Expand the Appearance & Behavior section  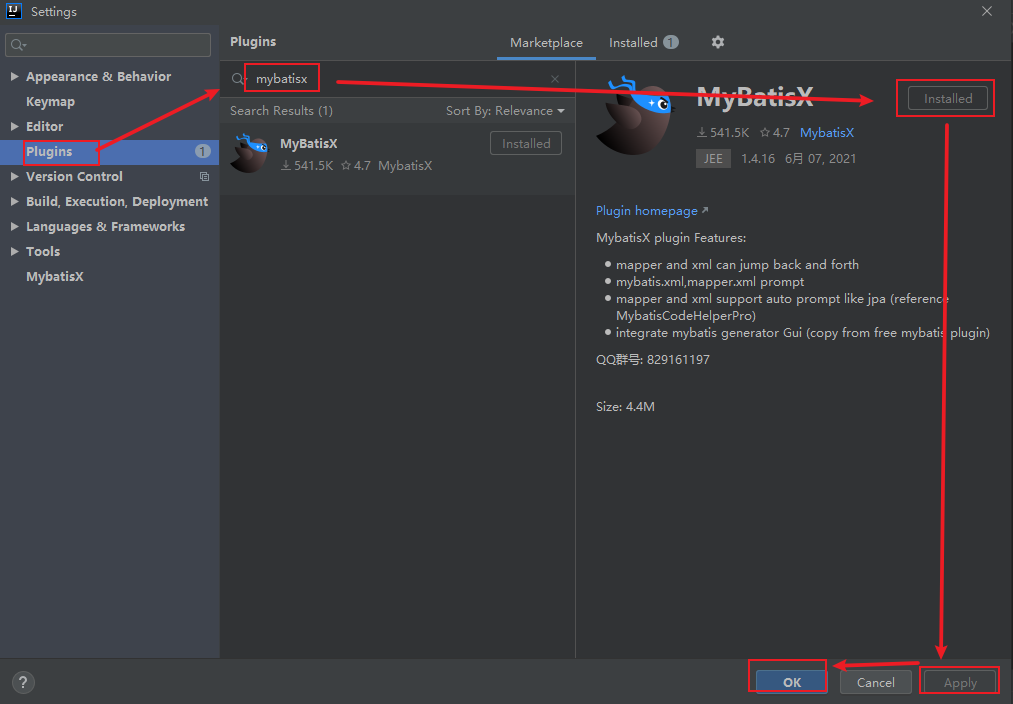click(x=14, y=76)
